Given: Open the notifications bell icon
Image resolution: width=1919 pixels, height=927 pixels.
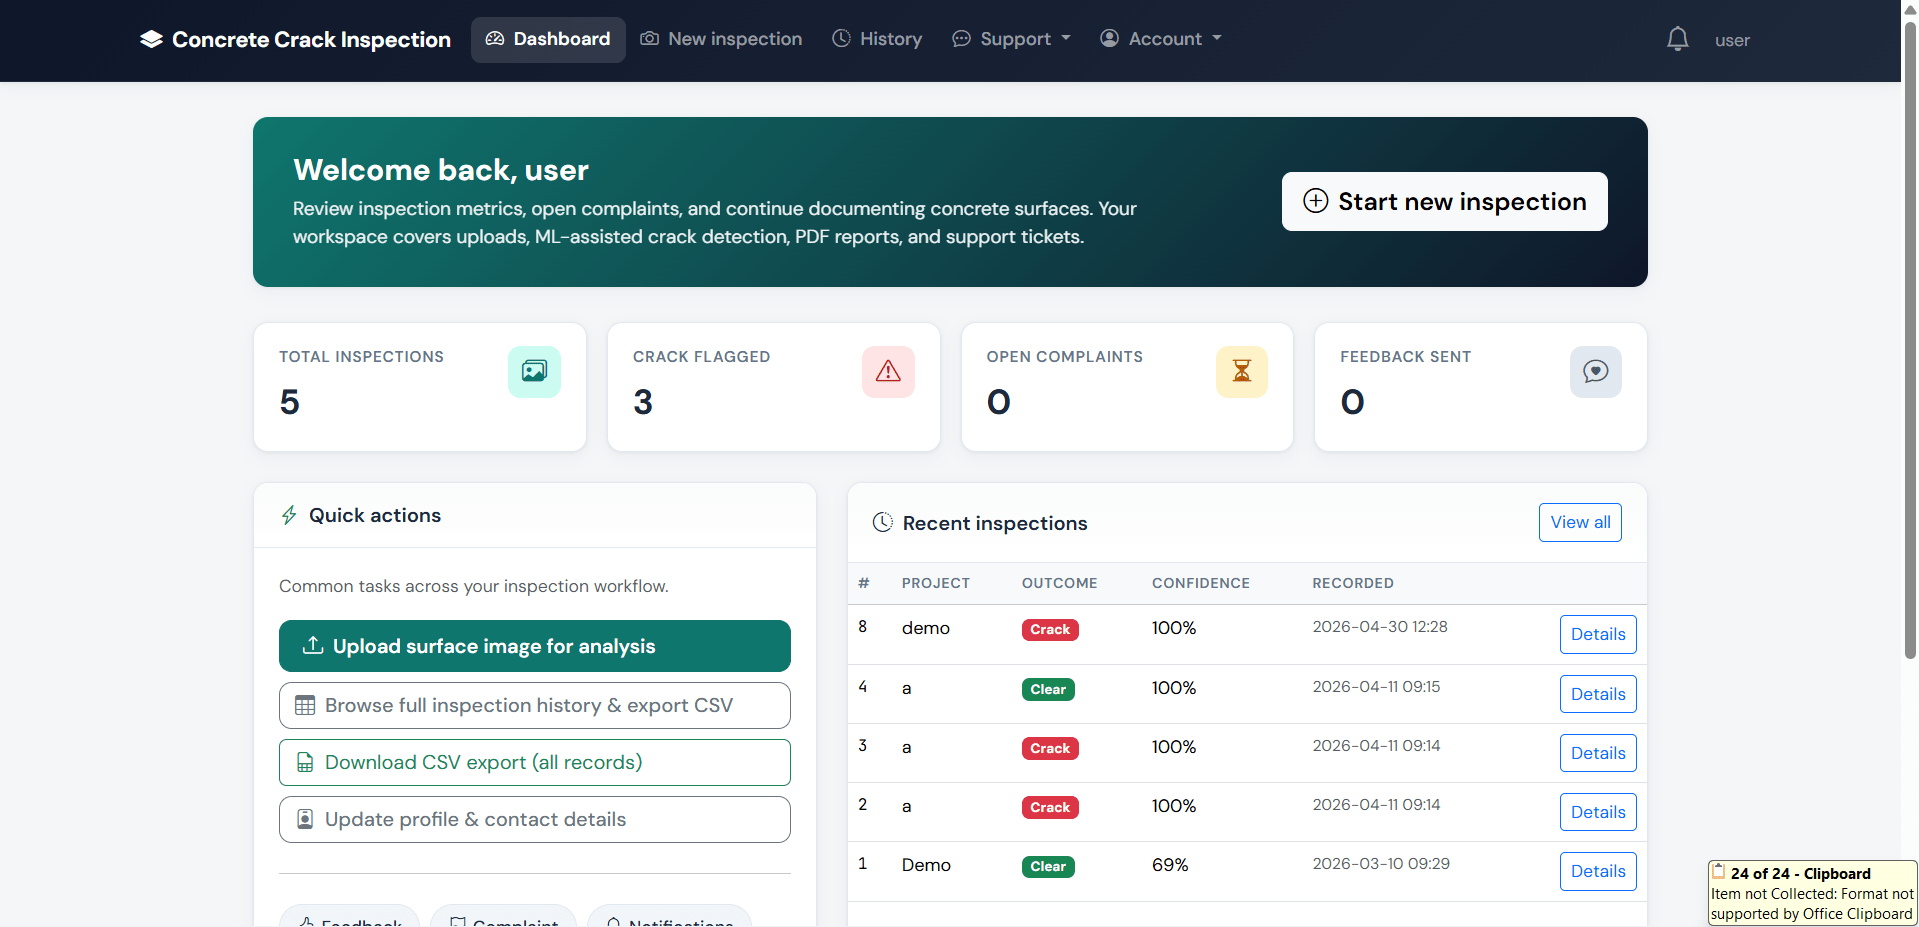Looking at the screenshot, I should tap(1678, 39).
